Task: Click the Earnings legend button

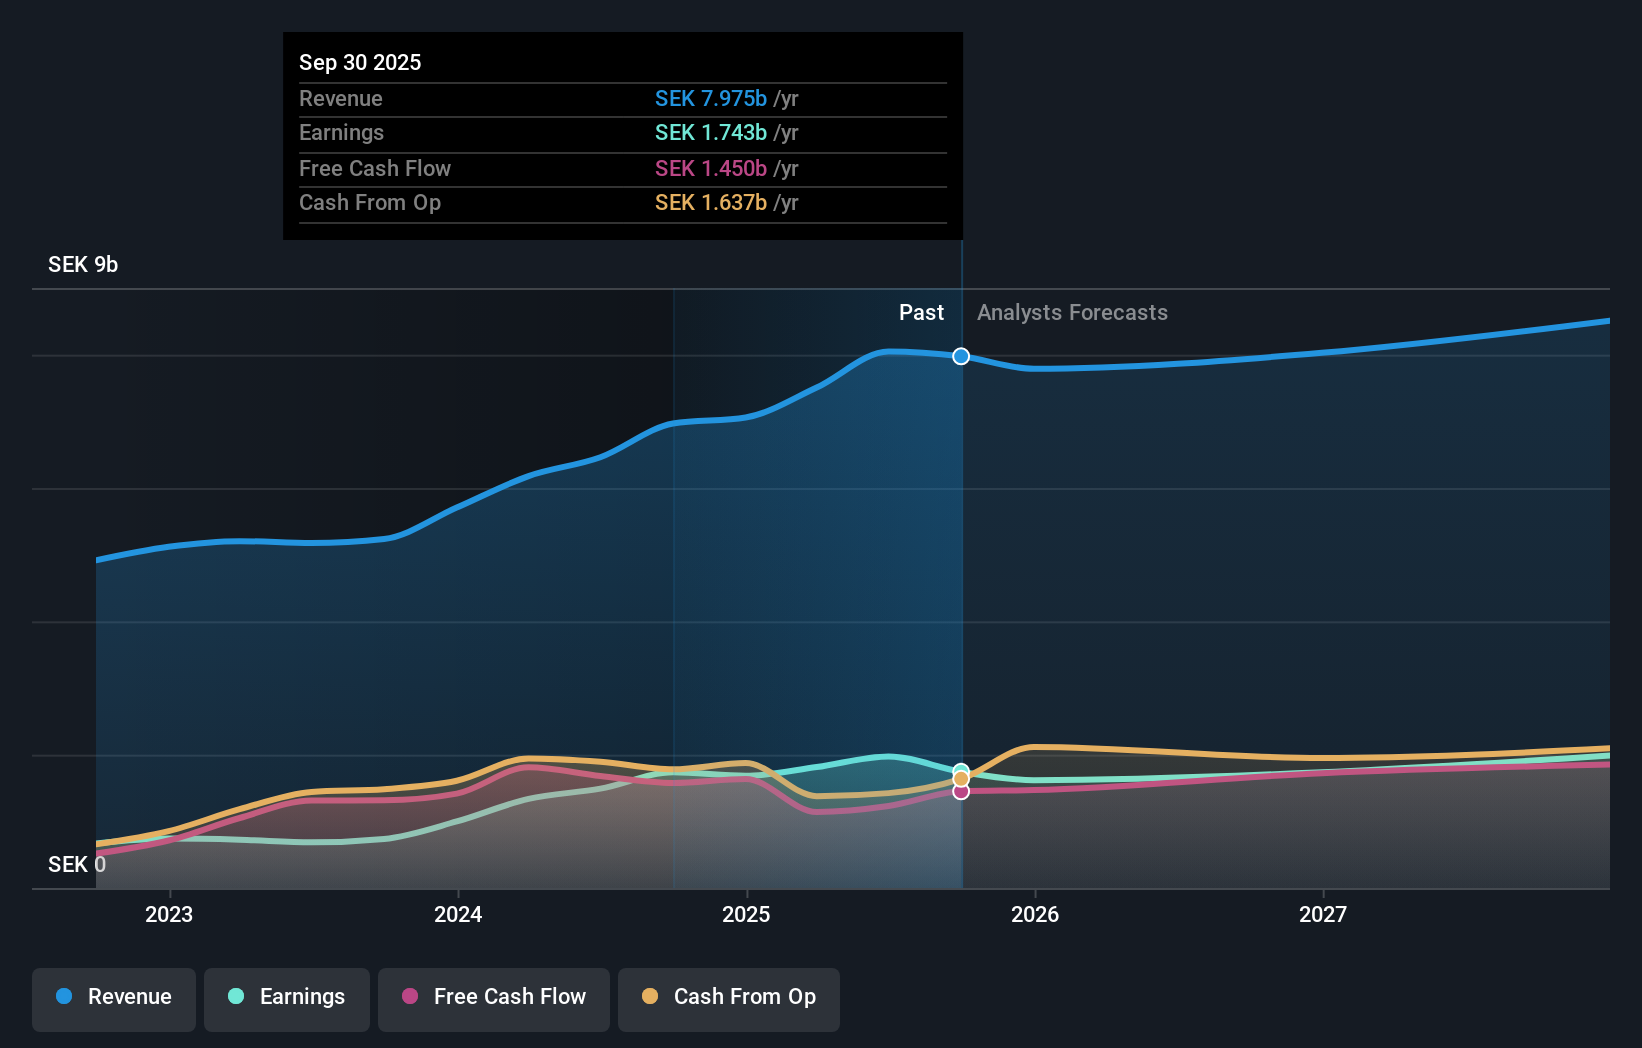Action: (x=286, y=999)
